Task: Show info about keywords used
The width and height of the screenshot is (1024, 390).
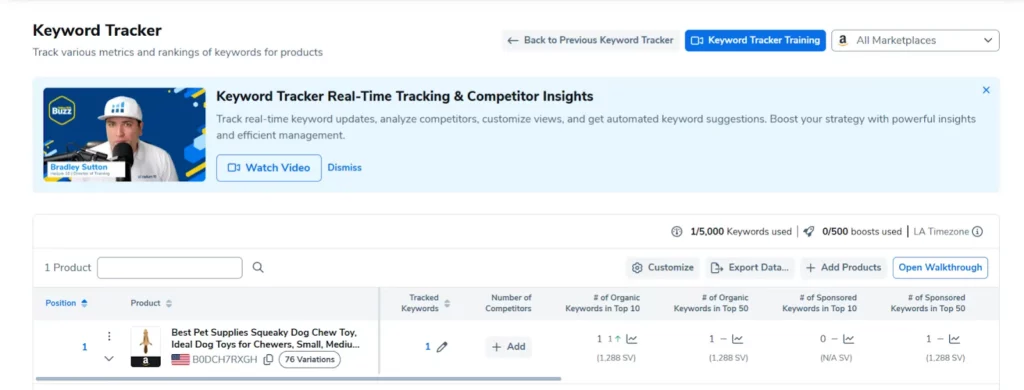Action: coord(677,232)
